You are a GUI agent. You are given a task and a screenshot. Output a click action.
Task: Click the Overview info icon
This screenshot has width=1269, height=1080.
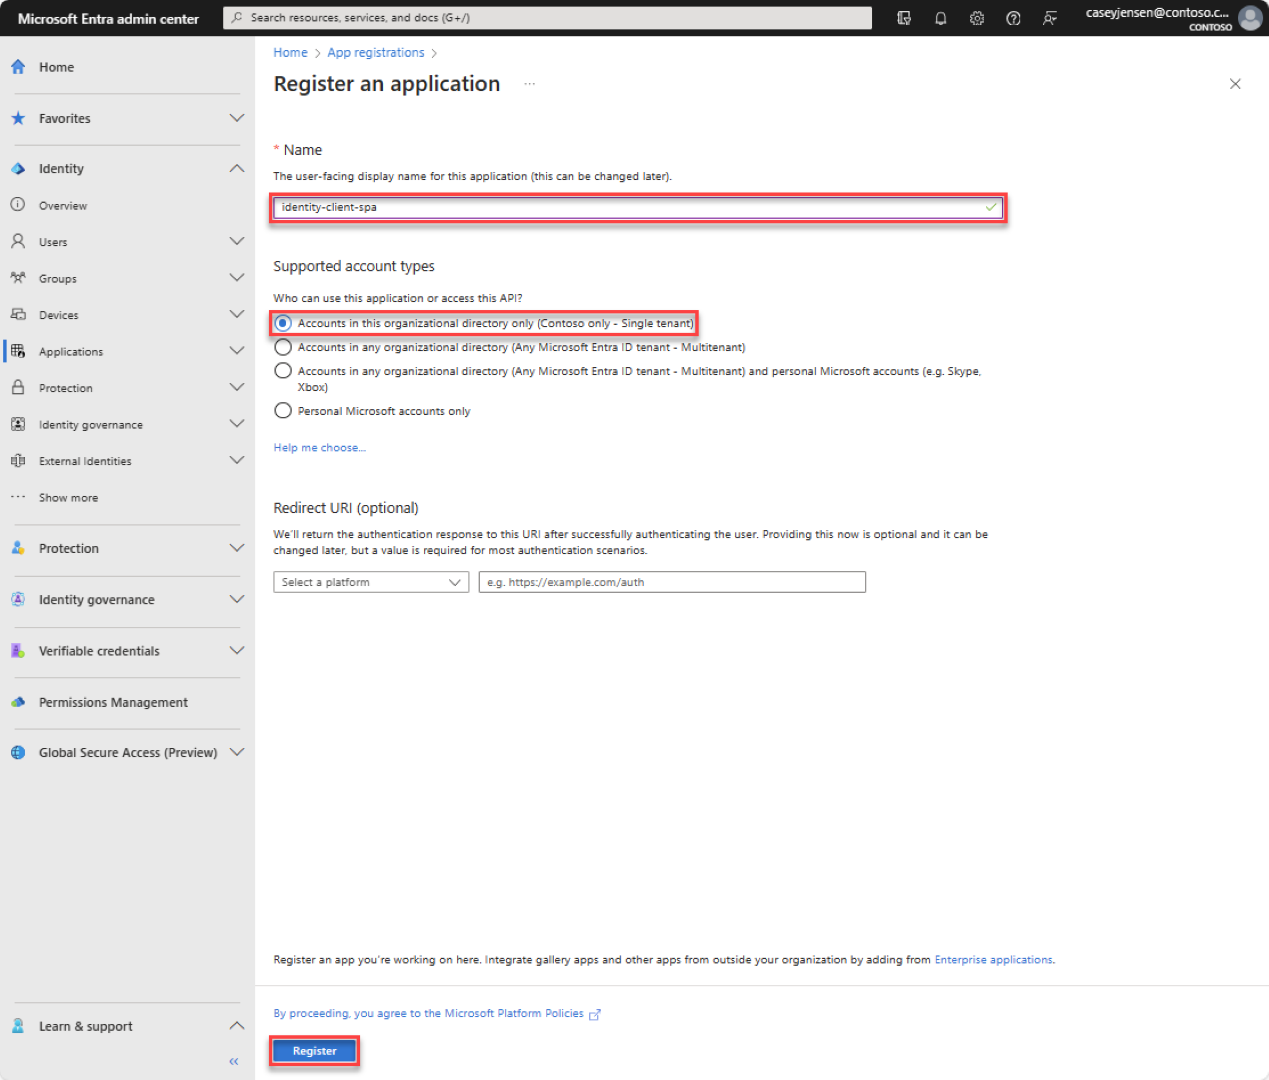click(x=18, y=205)
